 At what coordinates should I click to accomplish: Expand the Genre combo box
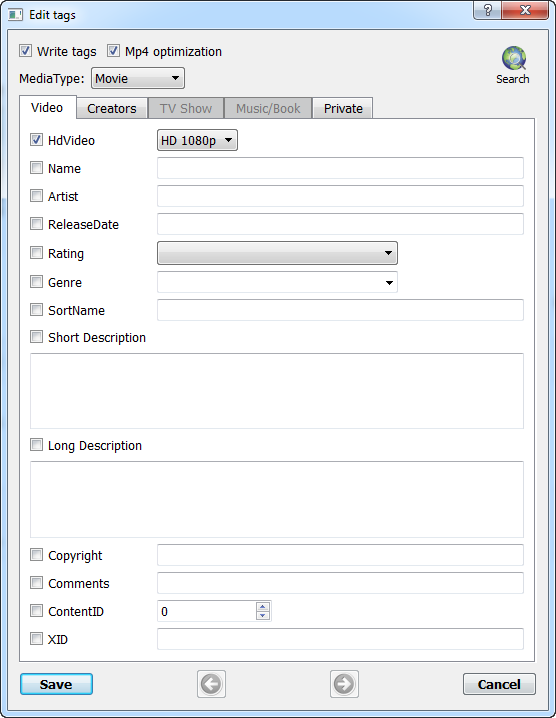tap(278, 282)
